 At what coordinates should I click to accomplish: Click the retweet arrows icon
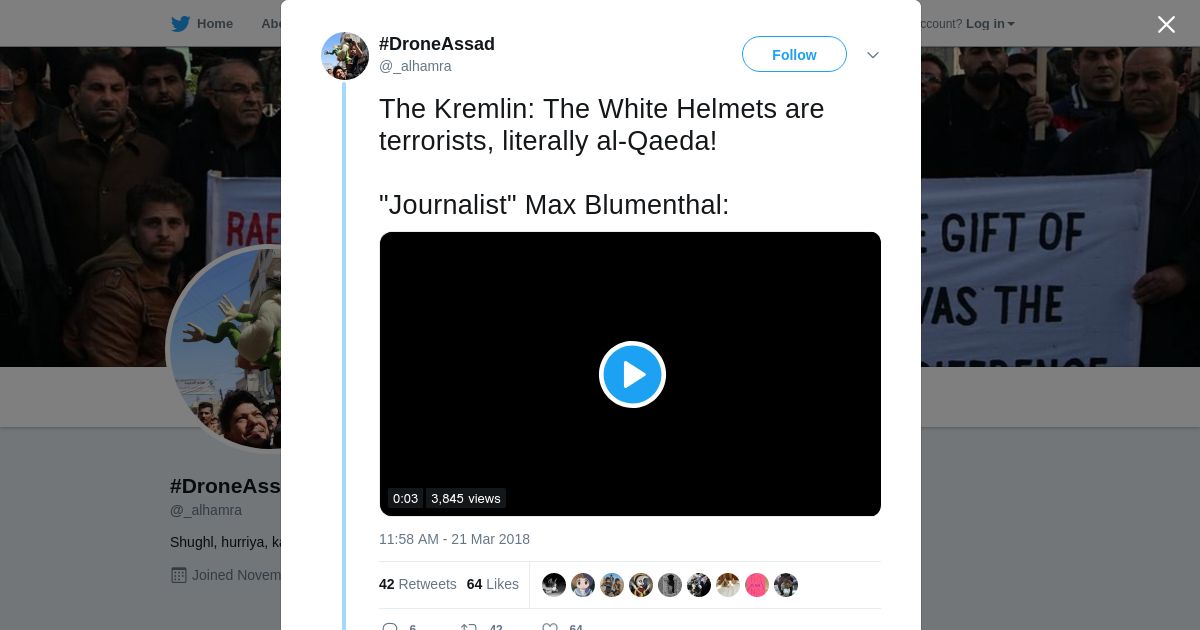[468, 627]
